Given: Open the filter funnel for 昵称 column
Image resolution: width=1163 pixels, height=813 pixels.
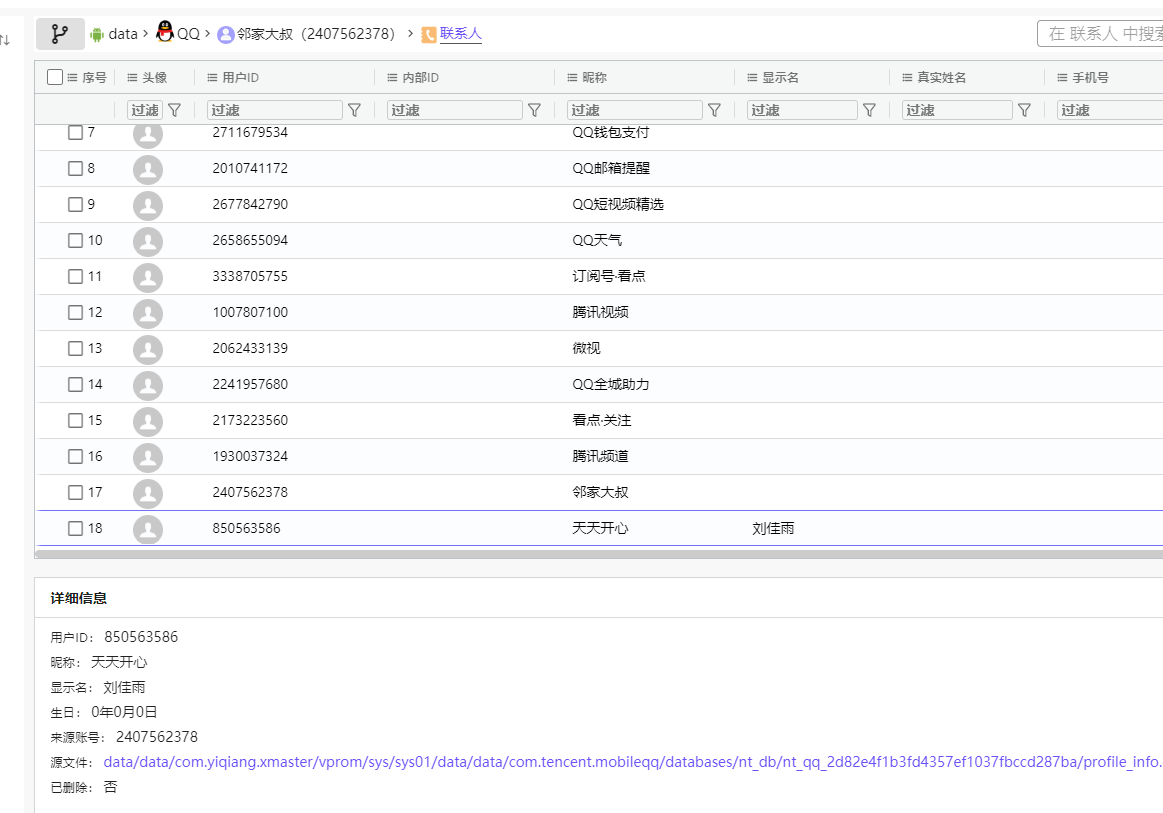Looking at the screenshot, I should coord(714,110).
